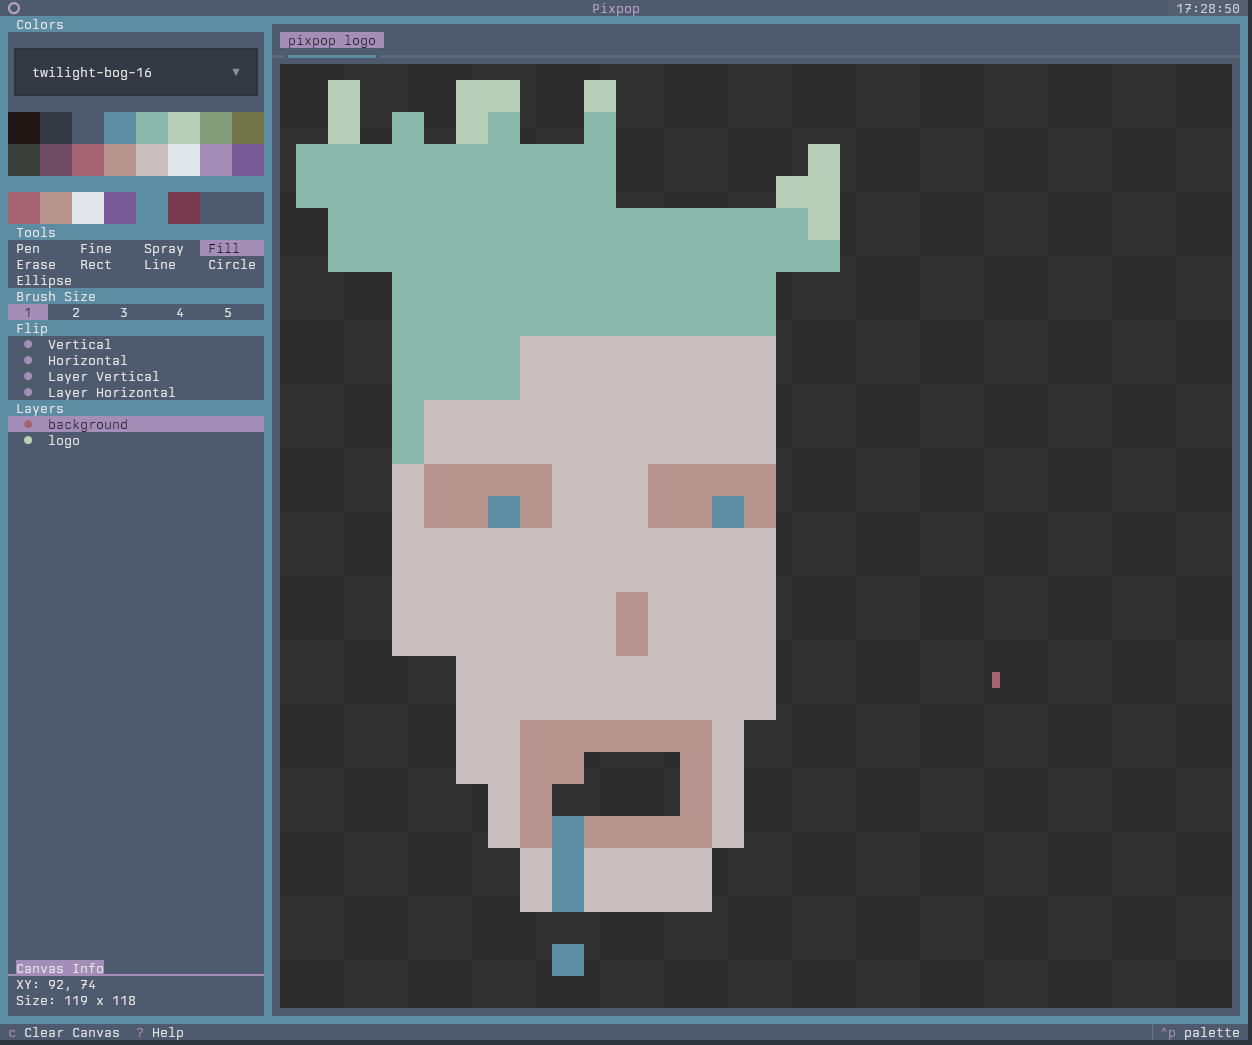Pick the lavender swatch in palette grid

216,160
